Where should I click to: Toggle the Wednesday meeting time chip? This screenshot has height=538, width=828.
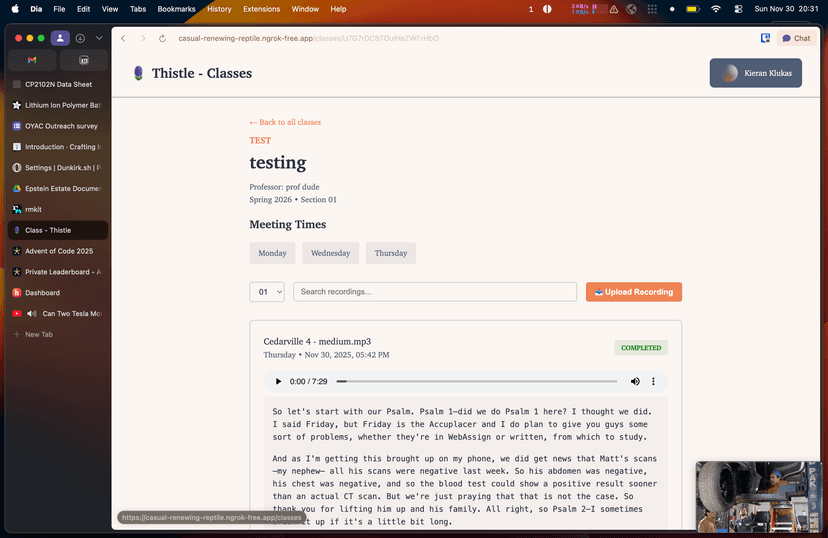pos(330,253)
